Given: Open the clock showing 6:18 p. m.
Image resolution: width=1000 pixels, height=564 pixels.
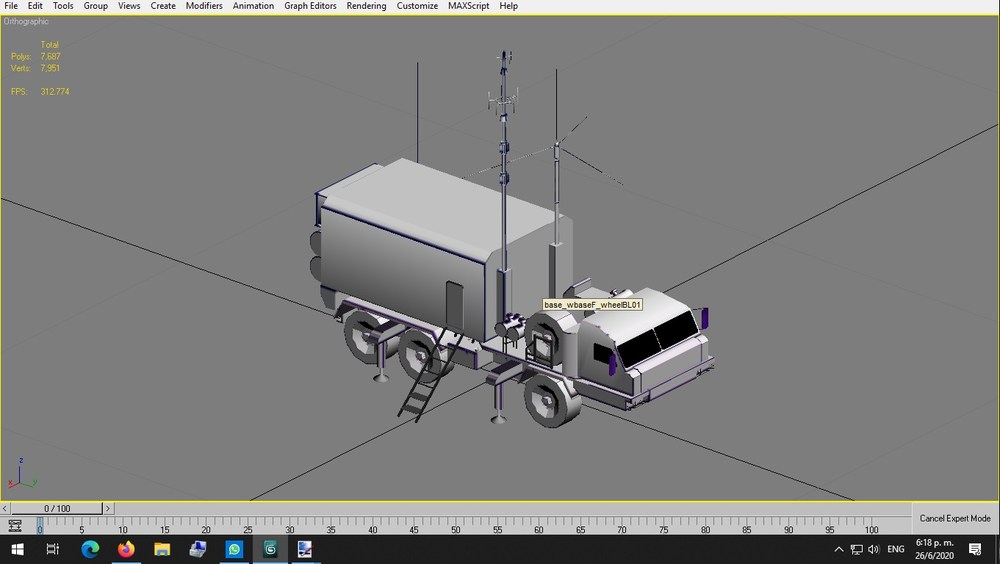Looking at the screenshot, I should 934,549.
